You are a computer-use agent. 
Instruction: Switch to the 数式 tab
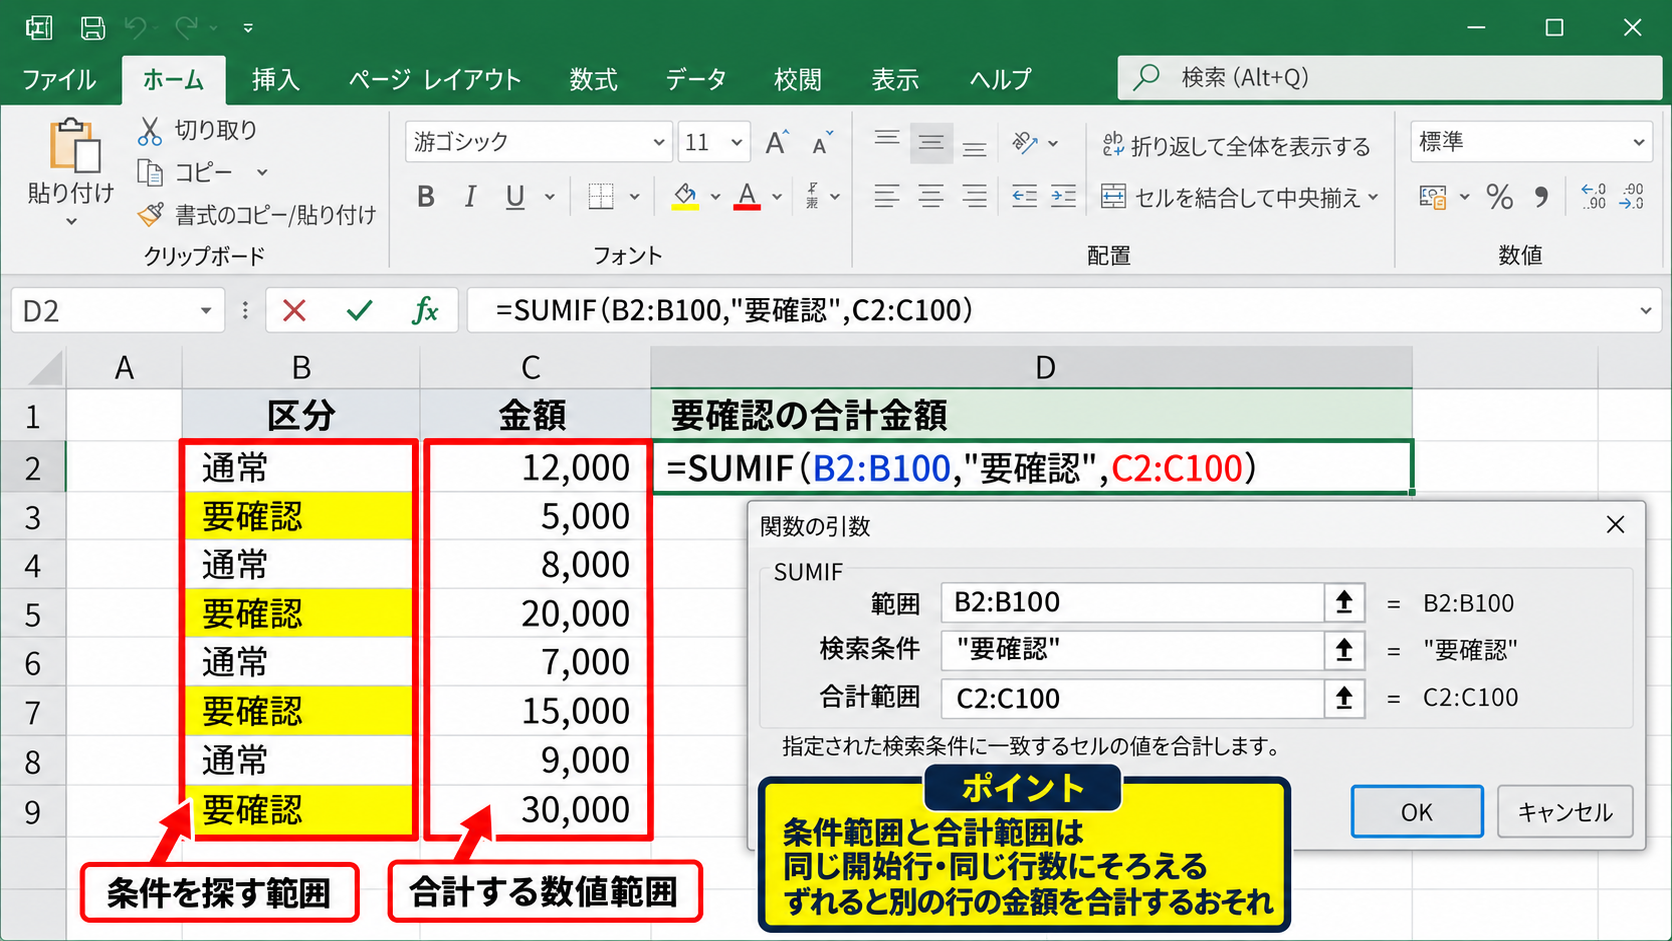[593, 79]
